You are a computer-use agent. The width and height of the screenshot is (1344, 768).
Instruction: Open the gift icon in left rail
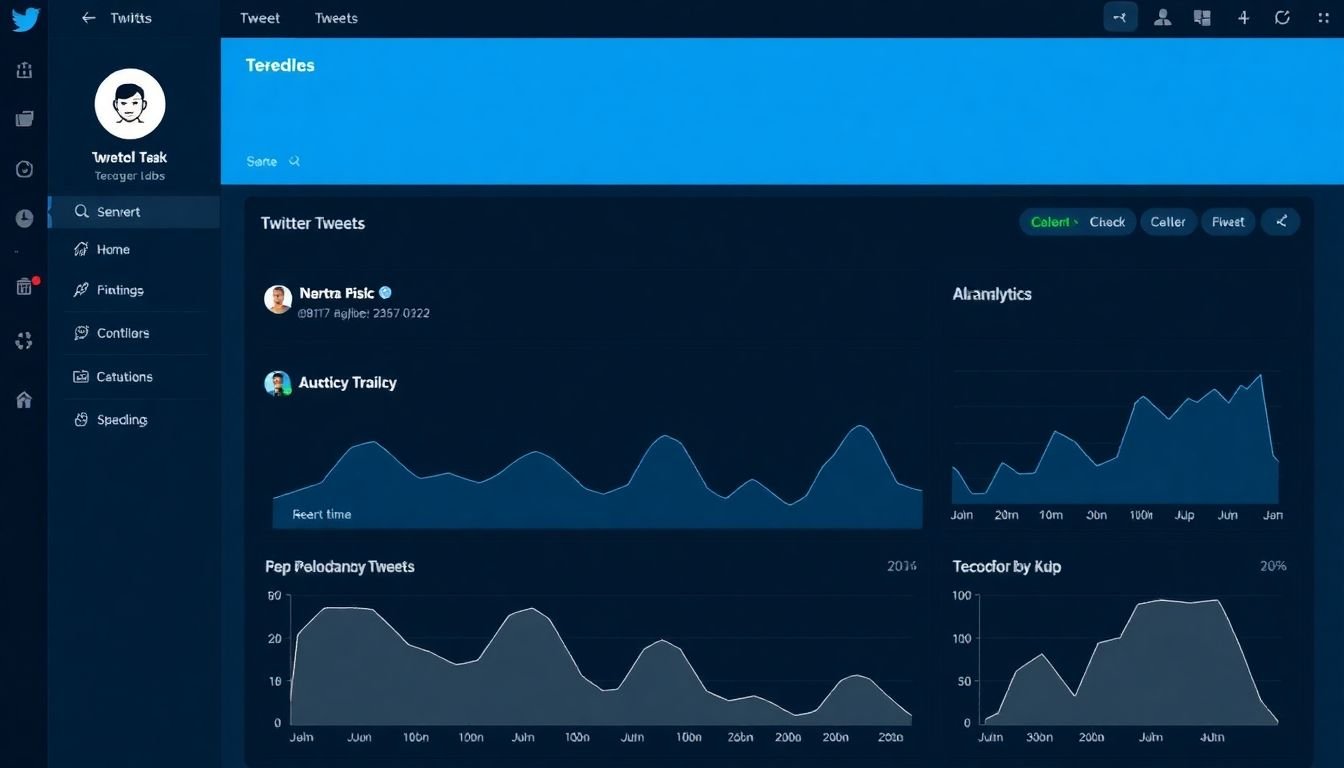[25, 70]
